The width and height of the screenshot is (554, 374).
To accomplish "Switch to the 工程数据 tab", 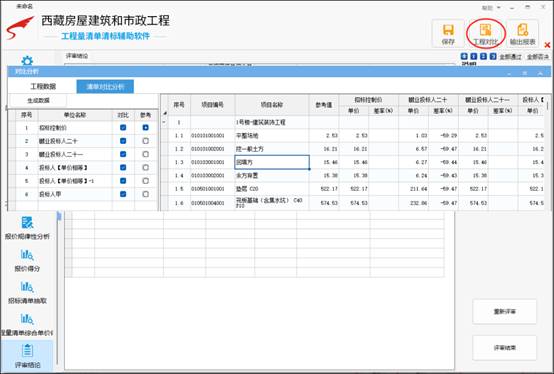I will (x=43, y=87).
